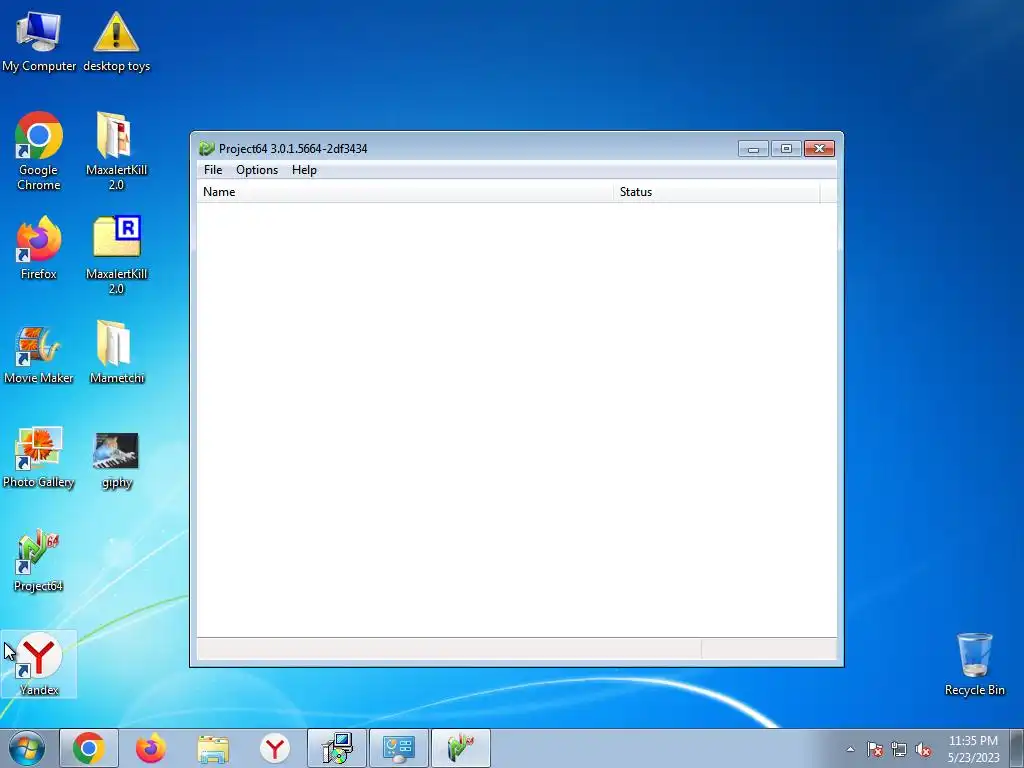The image size is (1024, 768).
Task: Open Chrome from the taskbar
Action: click(89, 748)
